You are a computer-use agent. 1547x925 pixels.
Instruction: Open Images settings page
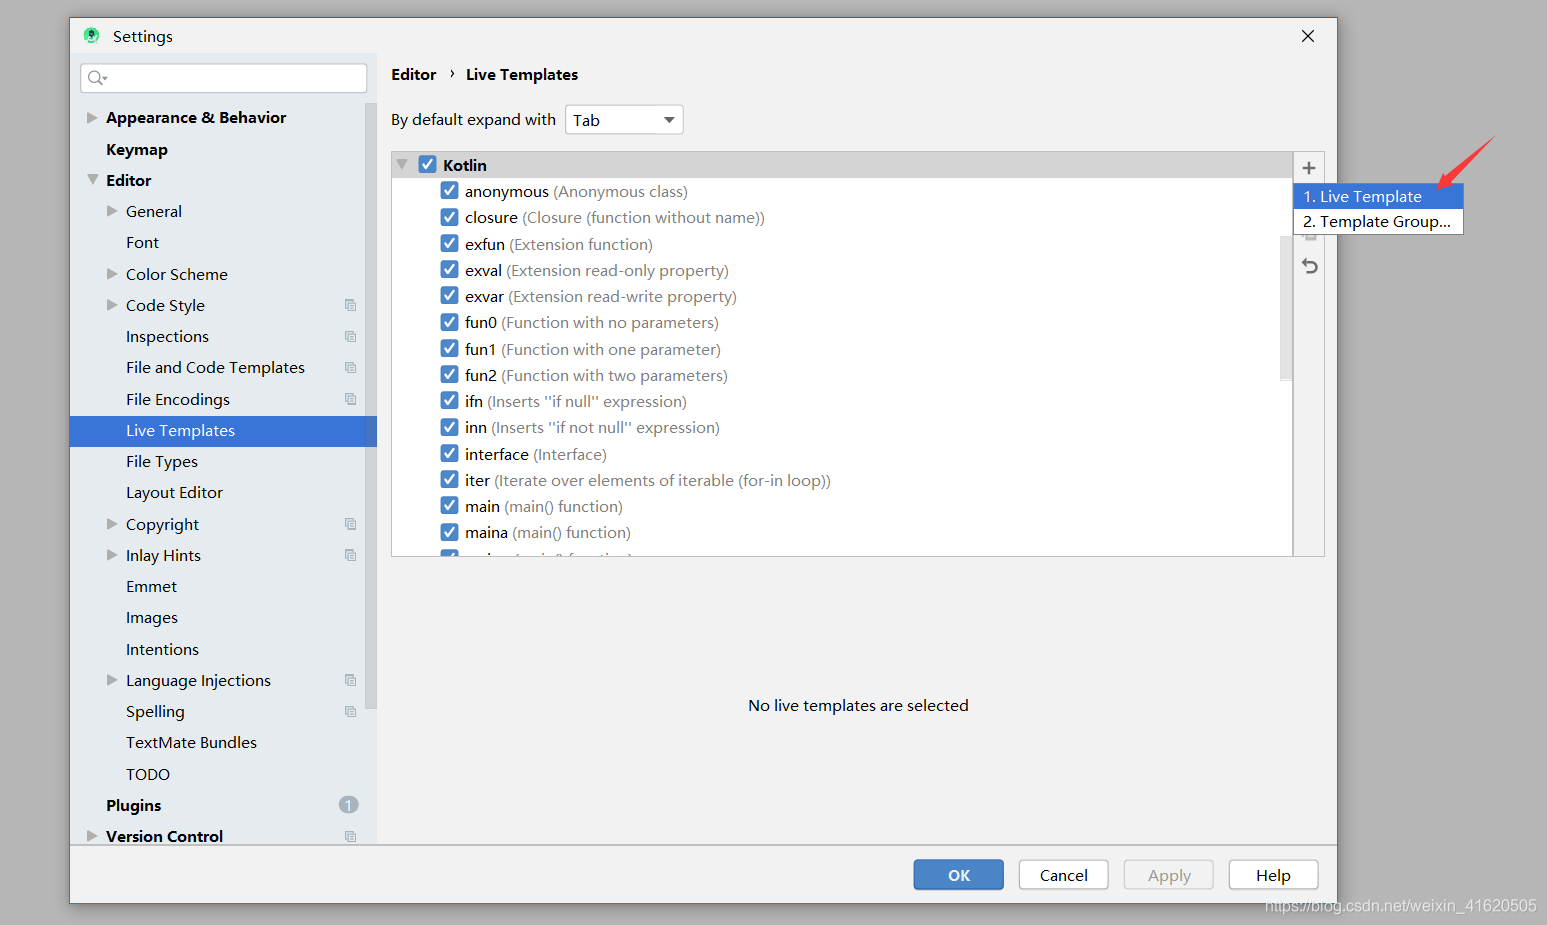pyautogui.click(x=152, y=618)
